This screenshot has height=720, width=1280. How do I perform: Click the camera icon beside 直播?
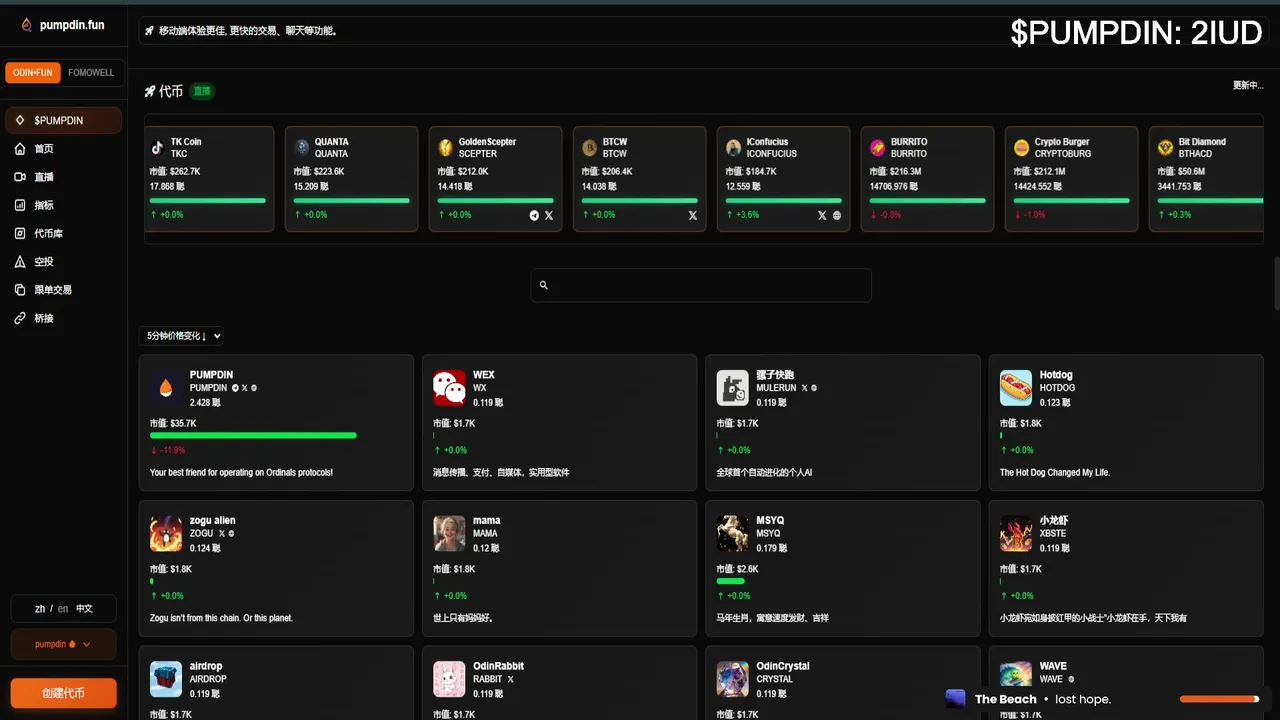coord(20,177)
